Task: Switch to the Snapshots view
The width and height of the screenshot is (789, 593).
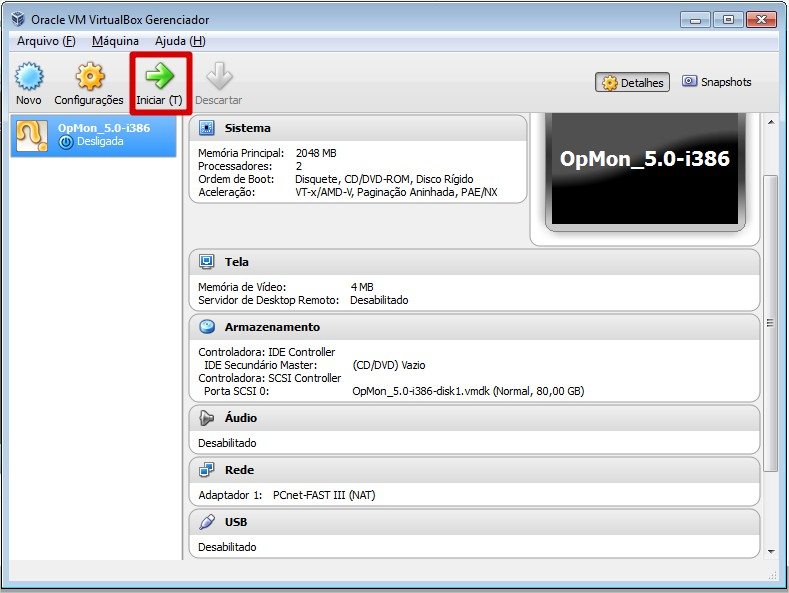Action: [716, 82]
